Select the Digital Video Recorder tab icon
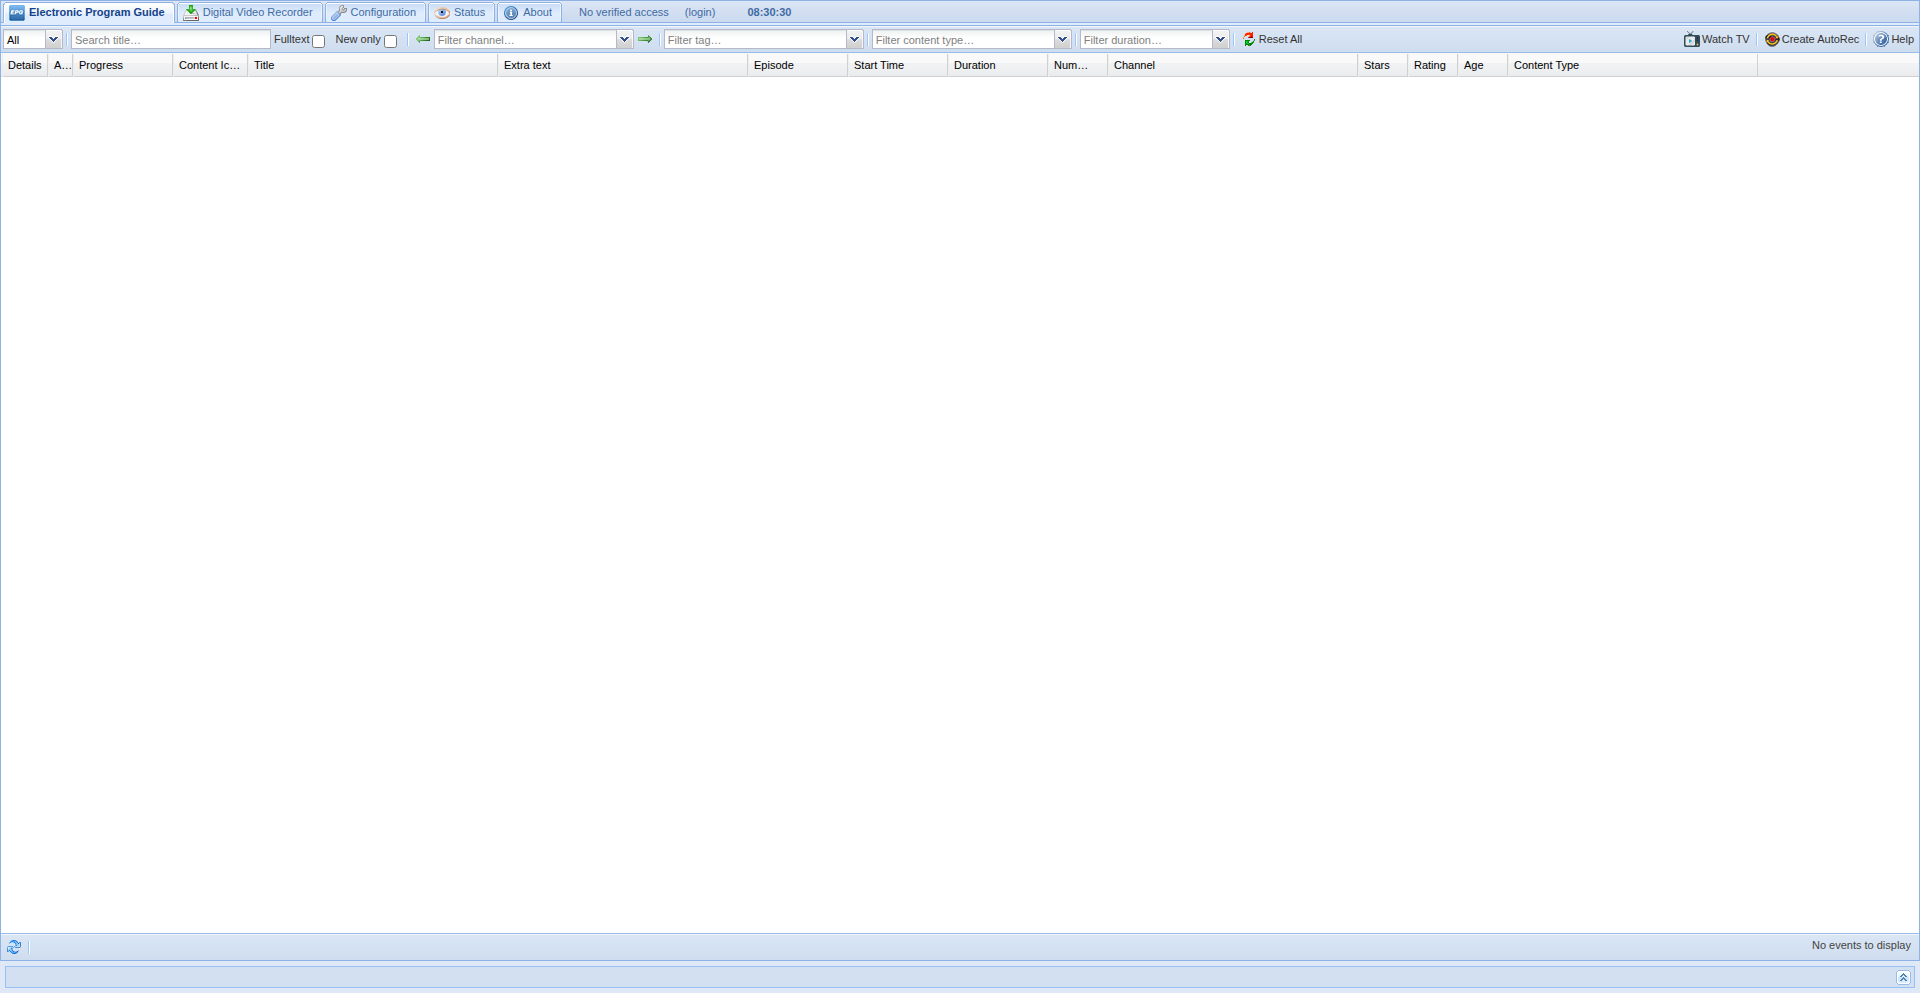The width and height of the screenshot is (1920, 993). (190, 12)
